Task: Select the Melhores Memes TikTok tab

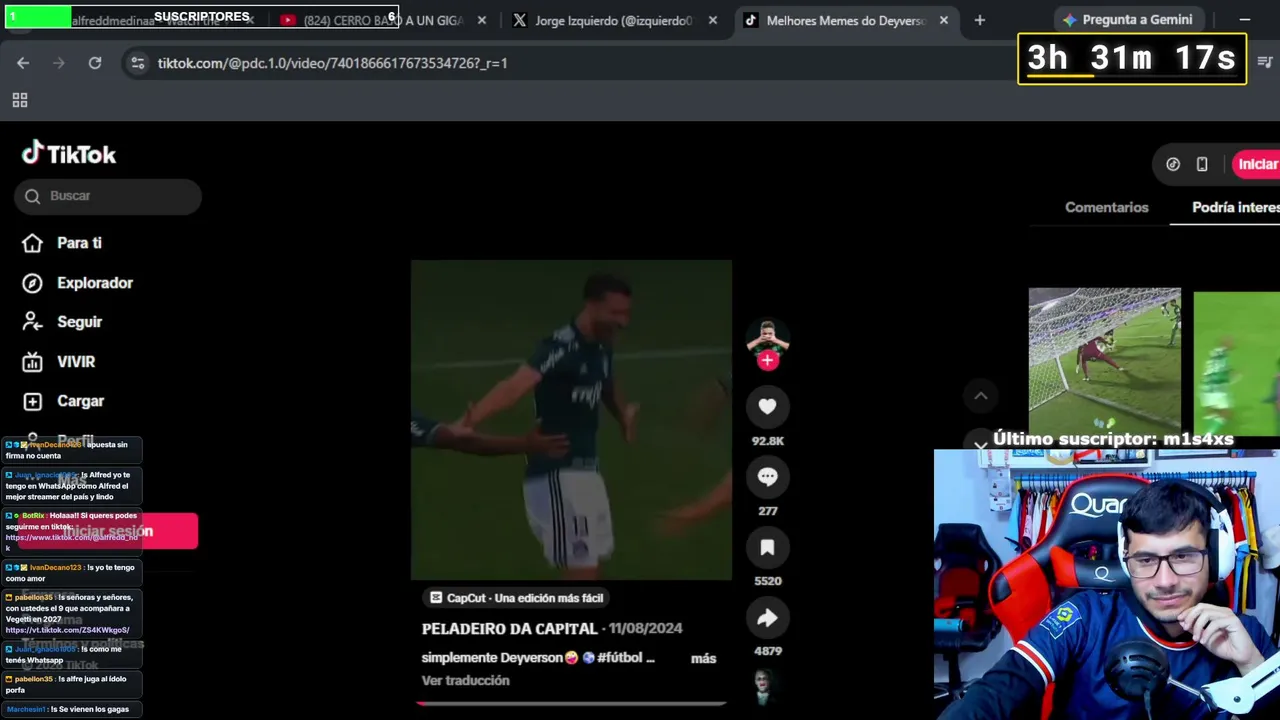Action: point(846,20)
